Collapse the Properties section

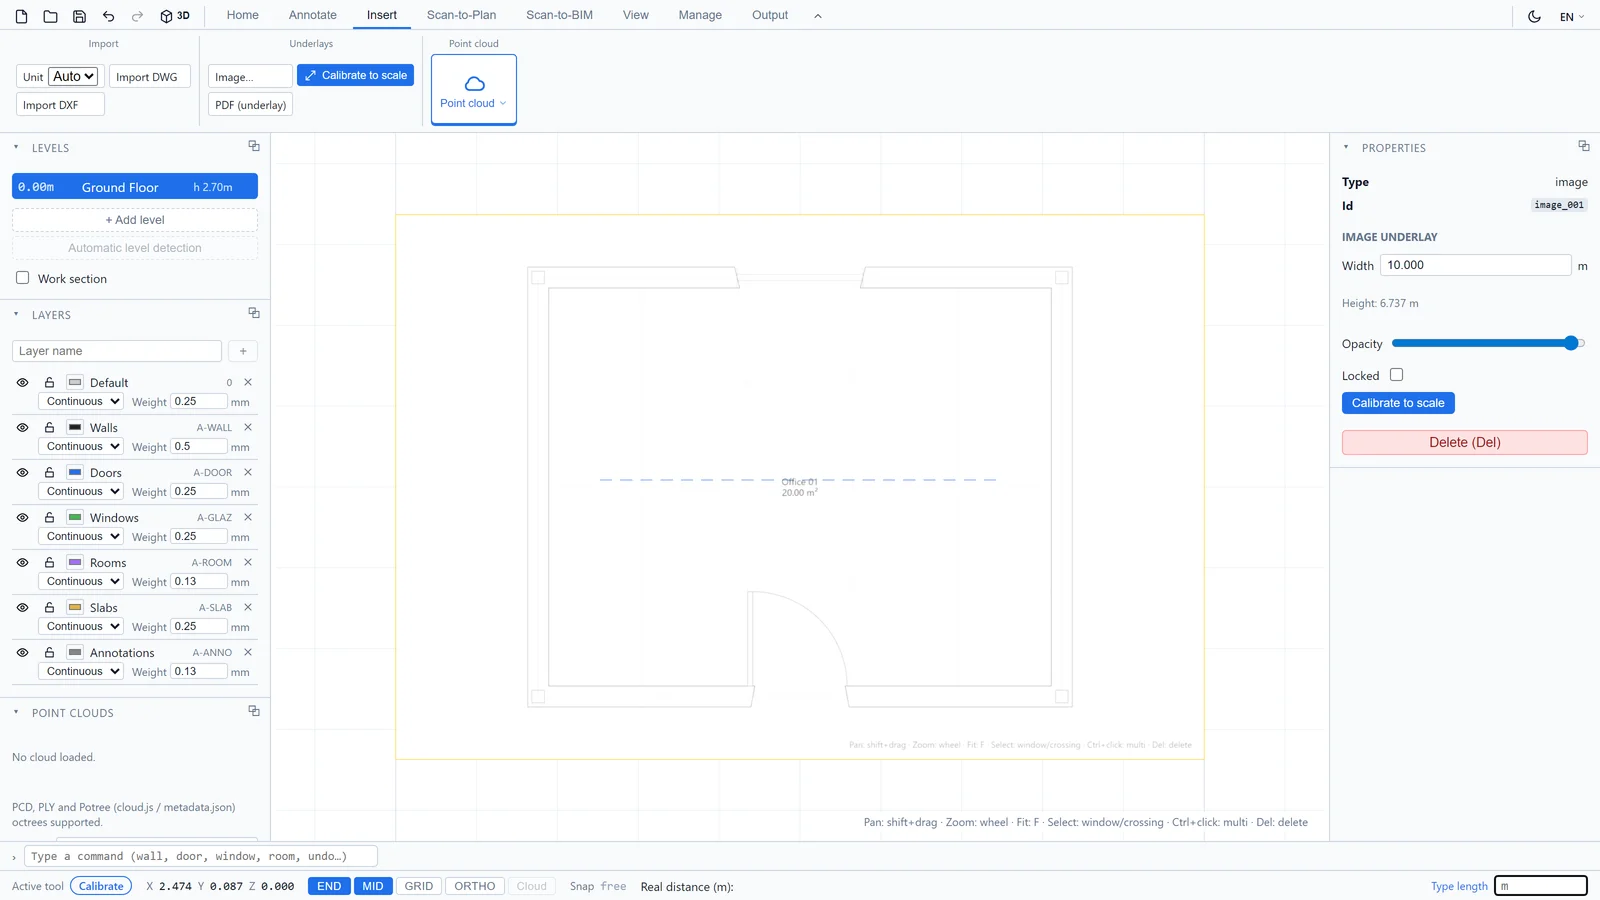coord(1346,147)
